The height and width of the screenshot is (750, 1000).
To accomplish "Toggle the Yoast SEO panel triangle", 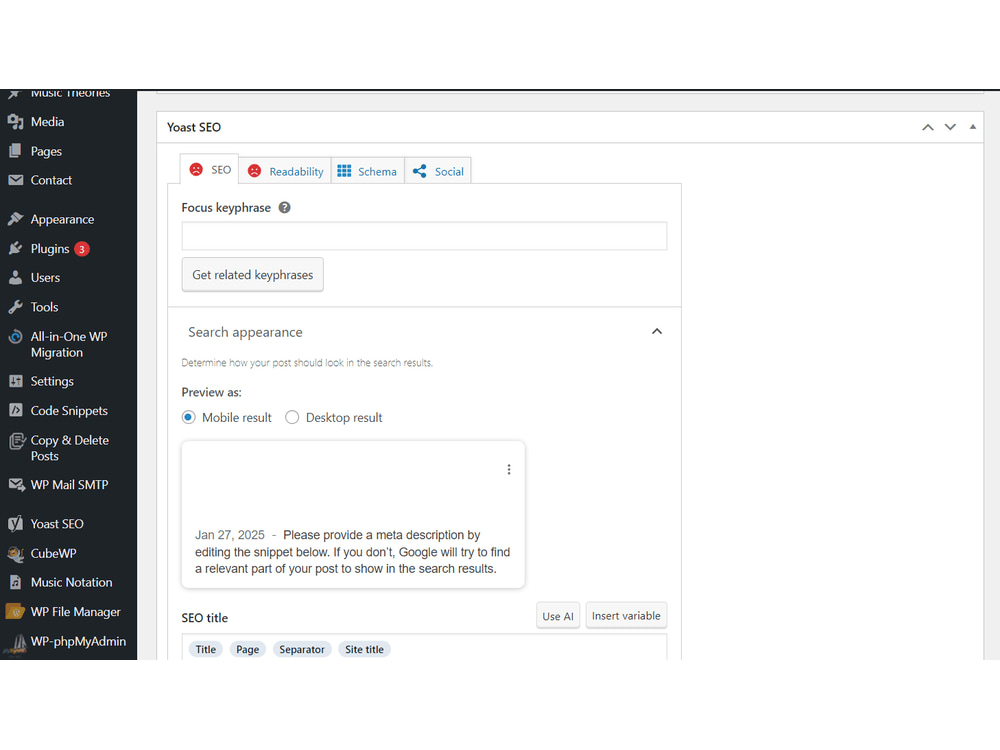I will pos(973,127).
